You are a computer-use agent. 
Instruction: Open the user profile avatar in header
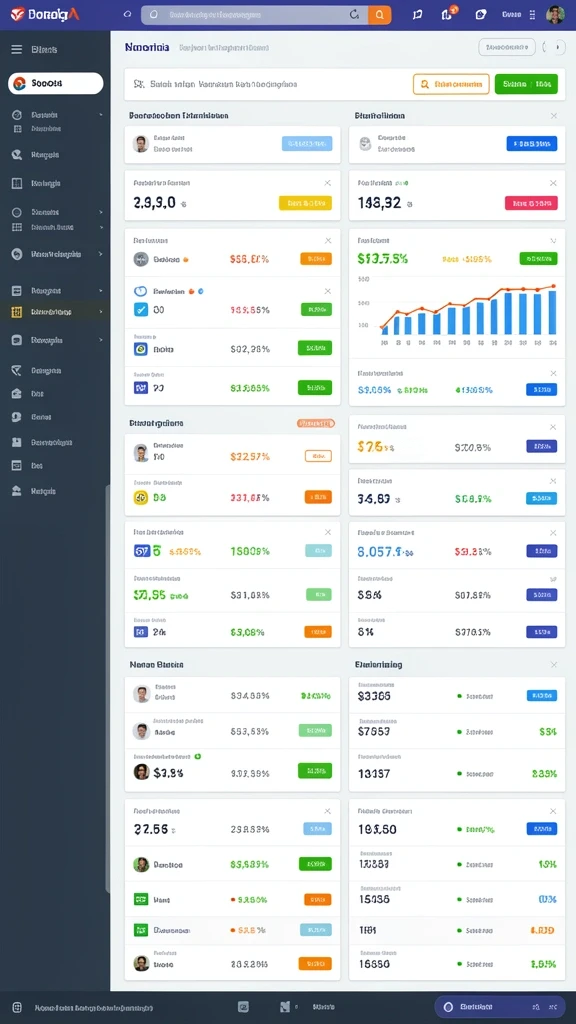pos(556,14)
